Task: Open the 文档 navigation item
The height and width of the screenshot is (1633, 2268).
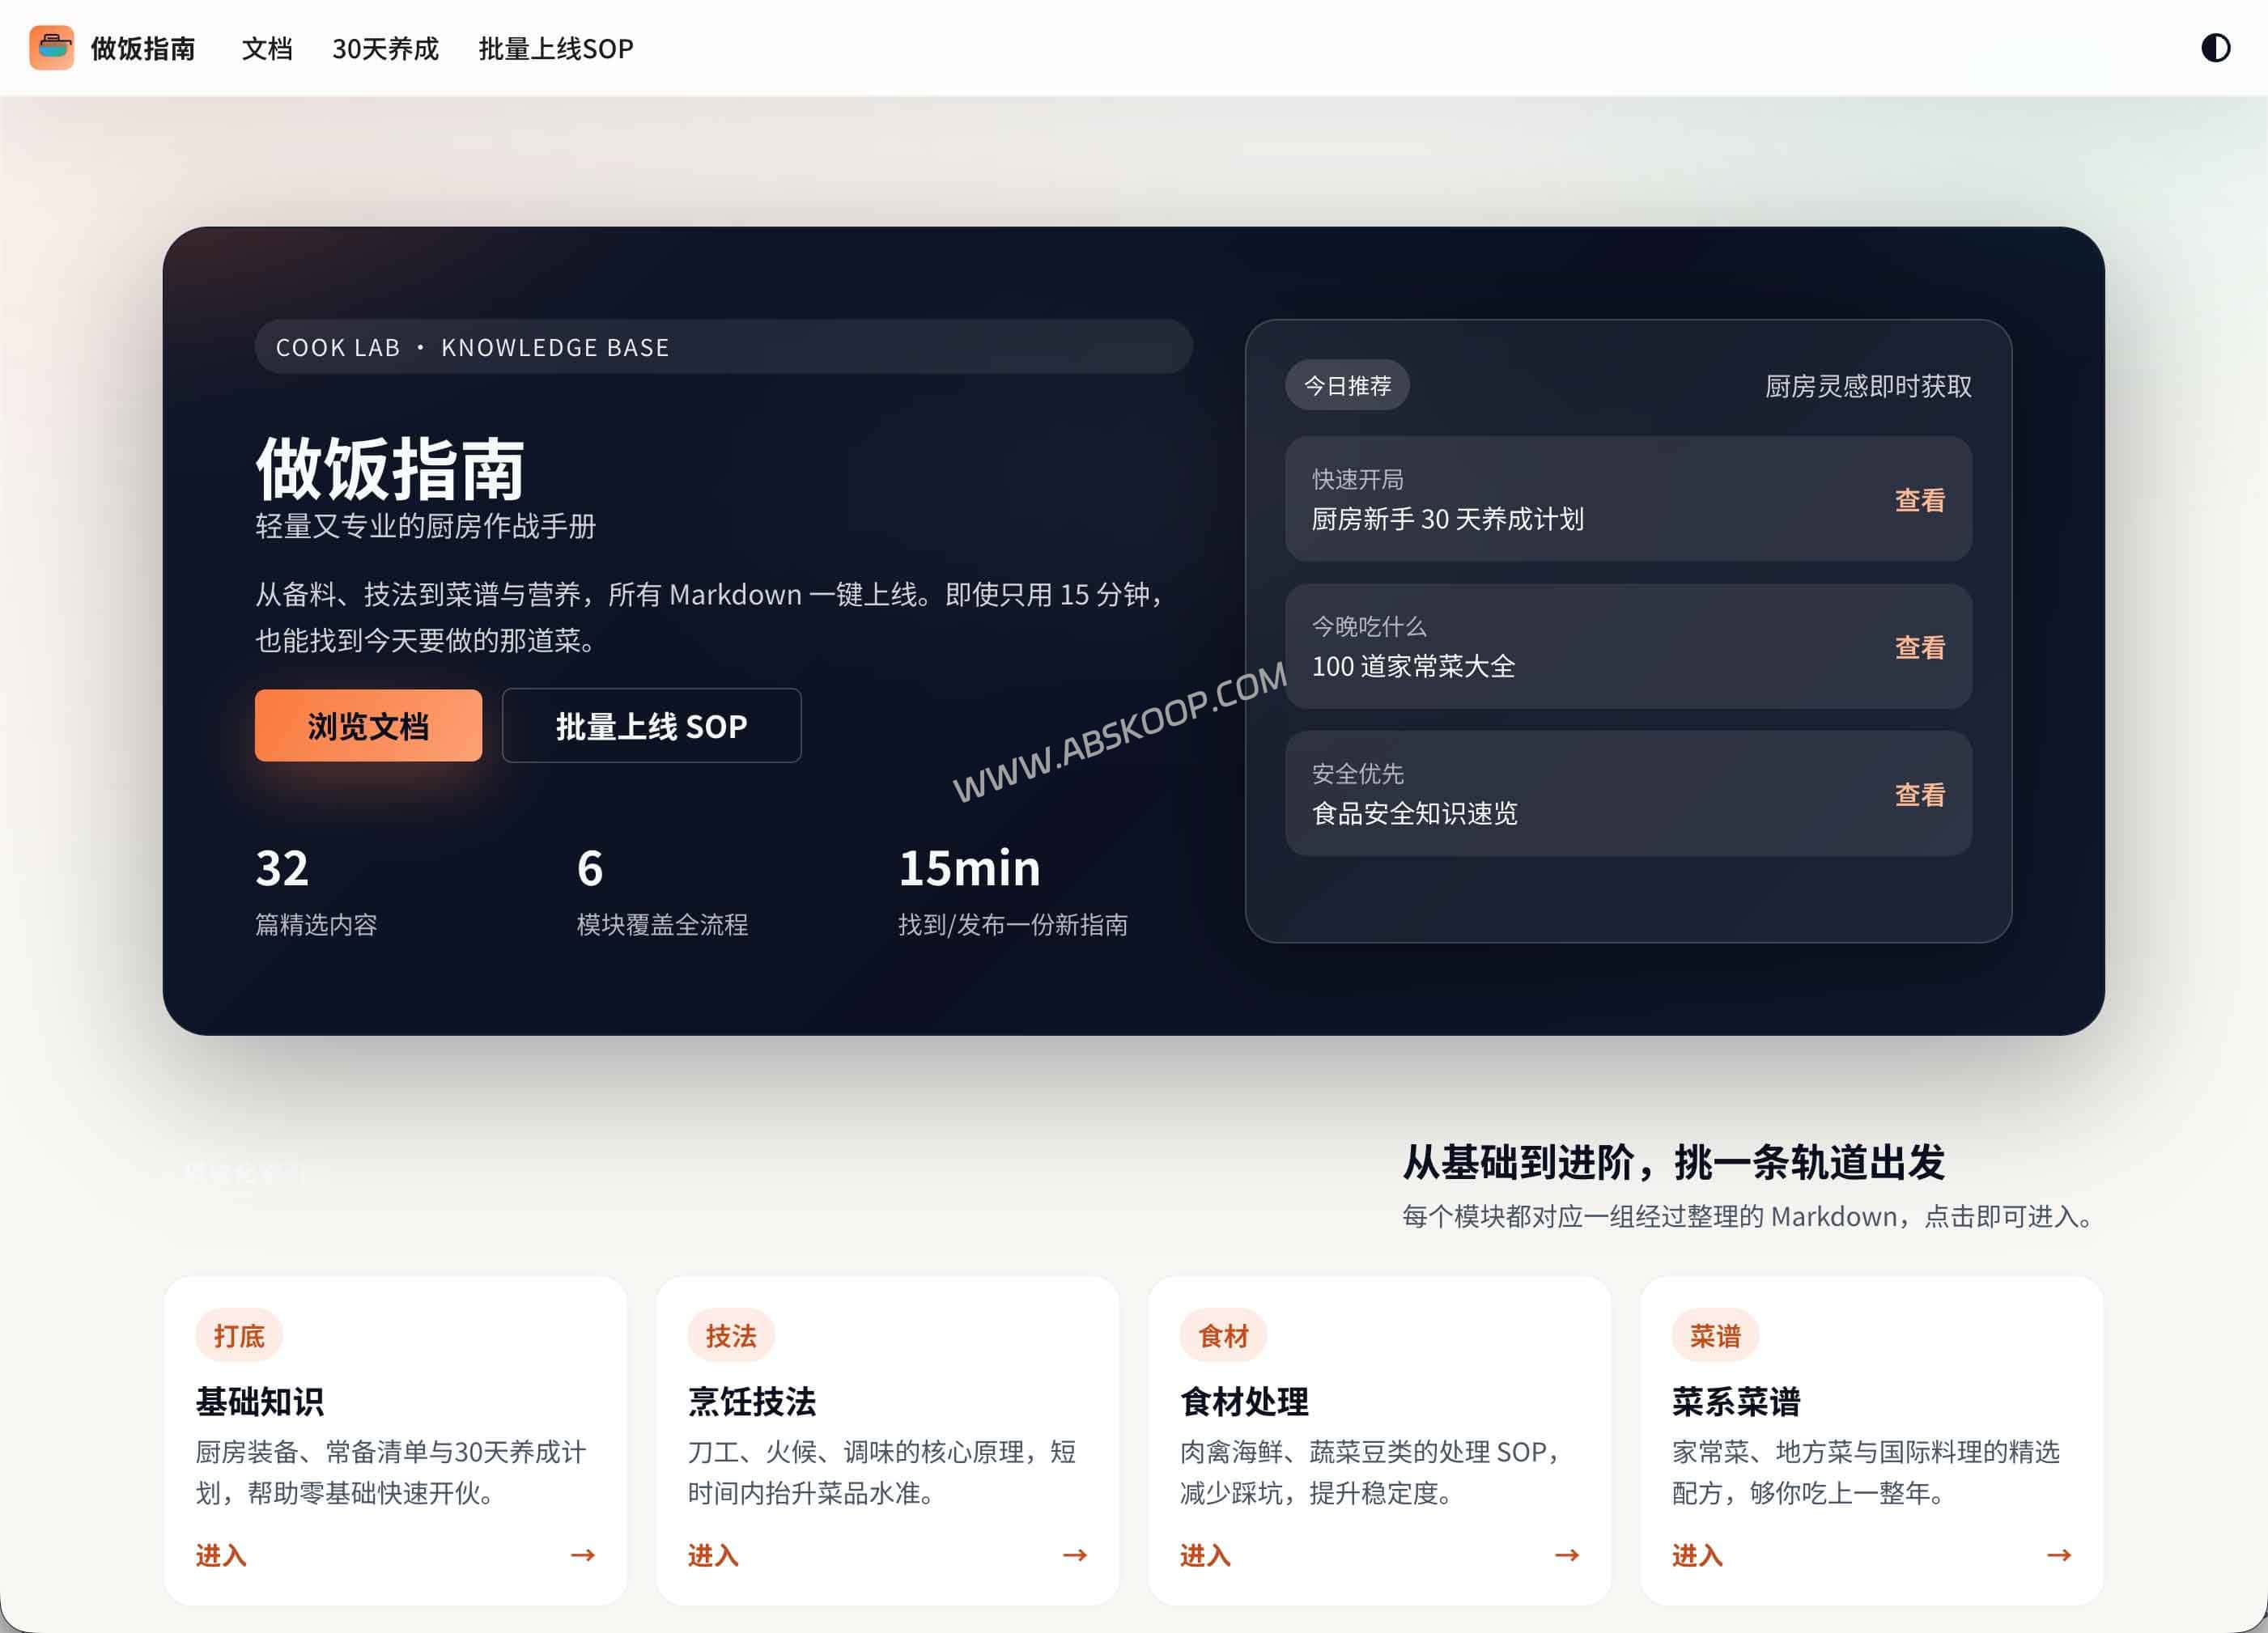Action: coord(266,49)
